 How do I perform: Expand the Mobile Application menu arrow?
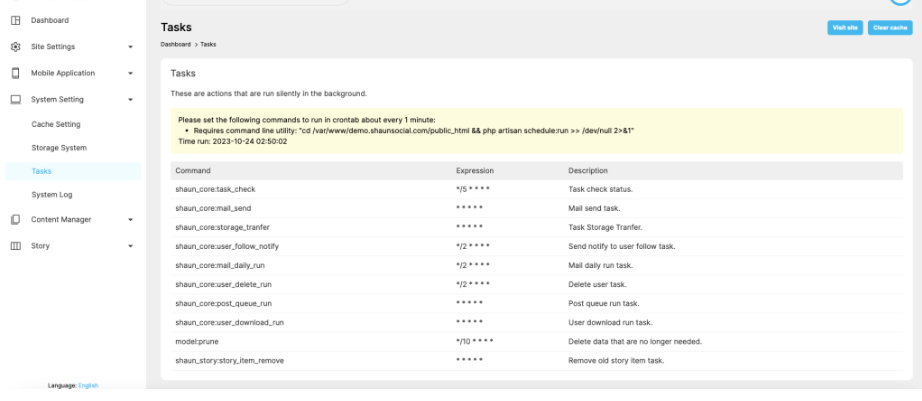pos(130,73)
